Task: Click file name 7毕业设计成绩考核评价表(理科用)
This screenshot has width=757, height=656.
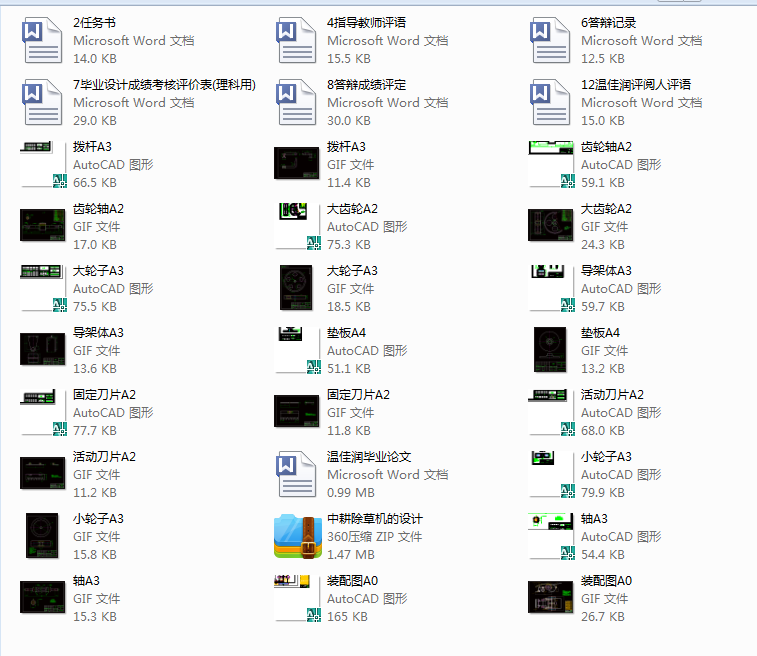Action: click(164, 85)
